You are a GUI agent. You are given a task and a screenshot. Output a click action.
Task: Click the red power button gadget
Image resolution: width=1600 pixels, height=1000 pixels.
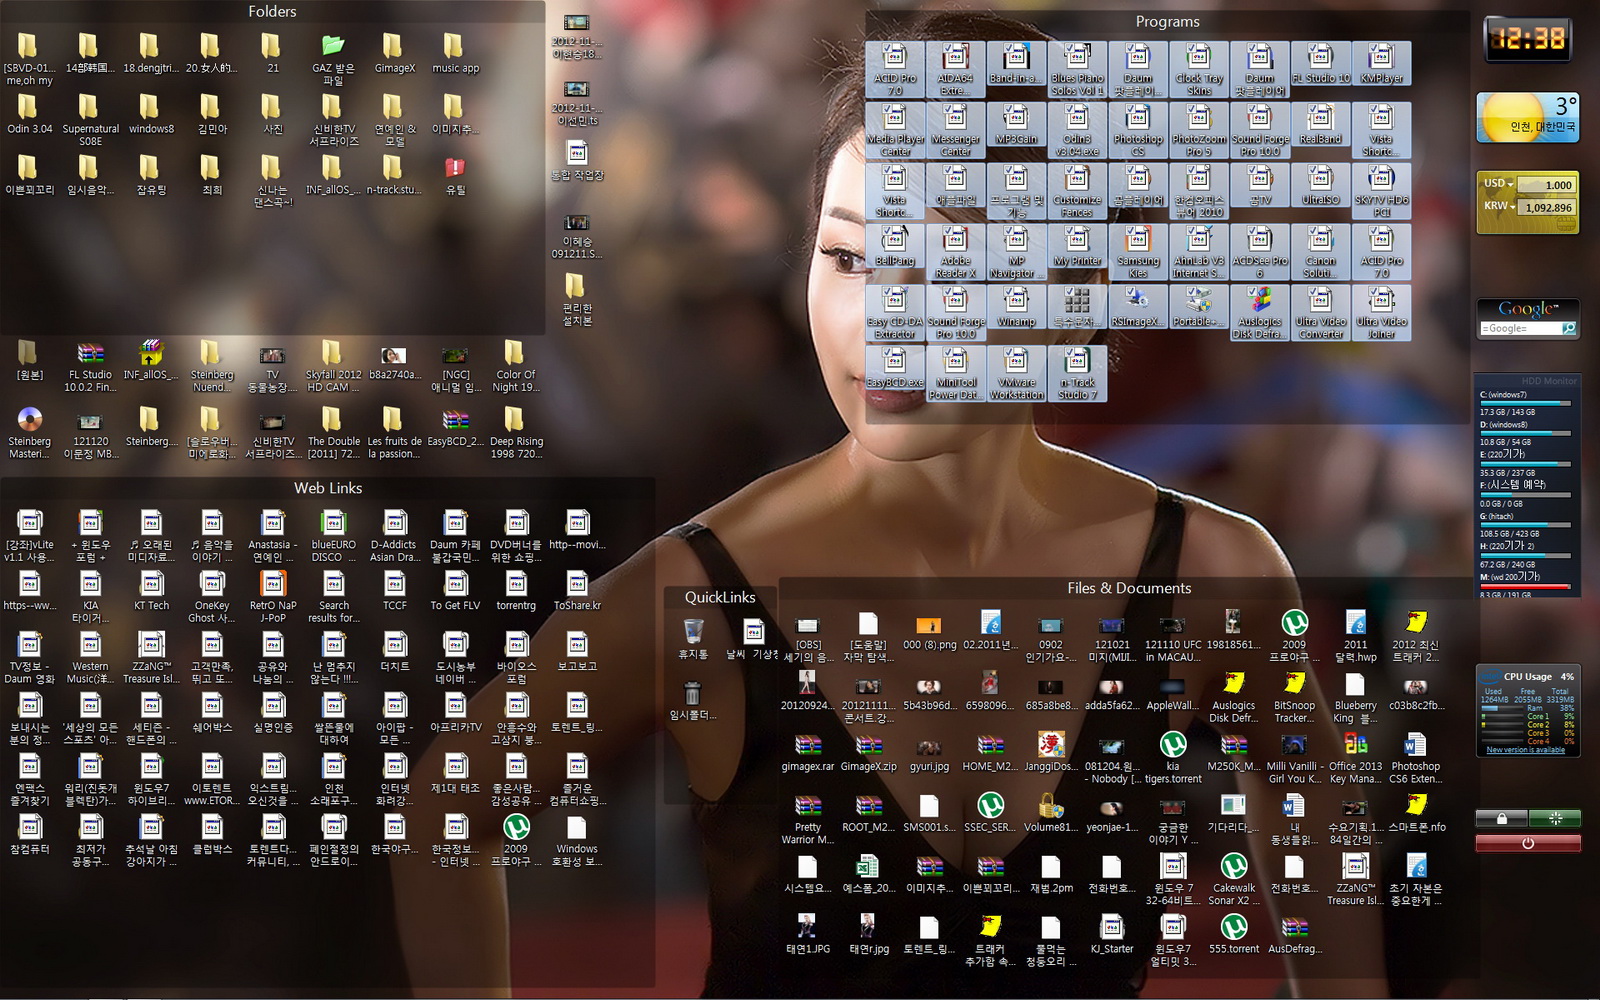[1528, 844]
